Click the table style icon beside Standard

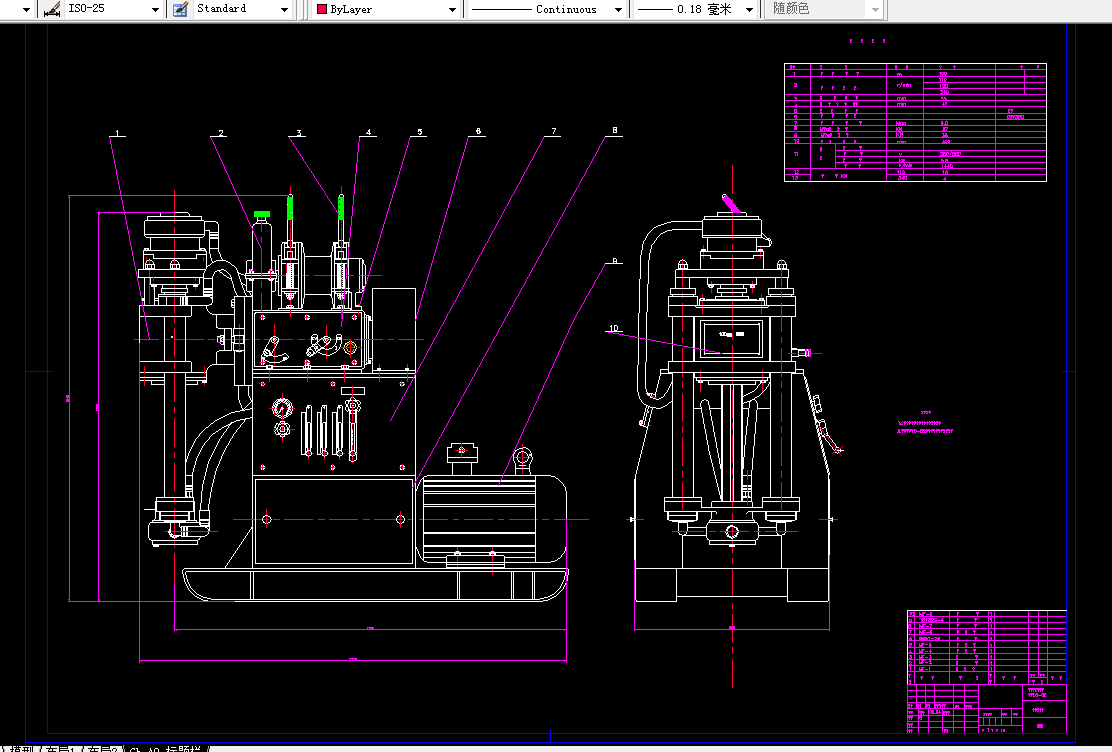(x=181, y=9)
